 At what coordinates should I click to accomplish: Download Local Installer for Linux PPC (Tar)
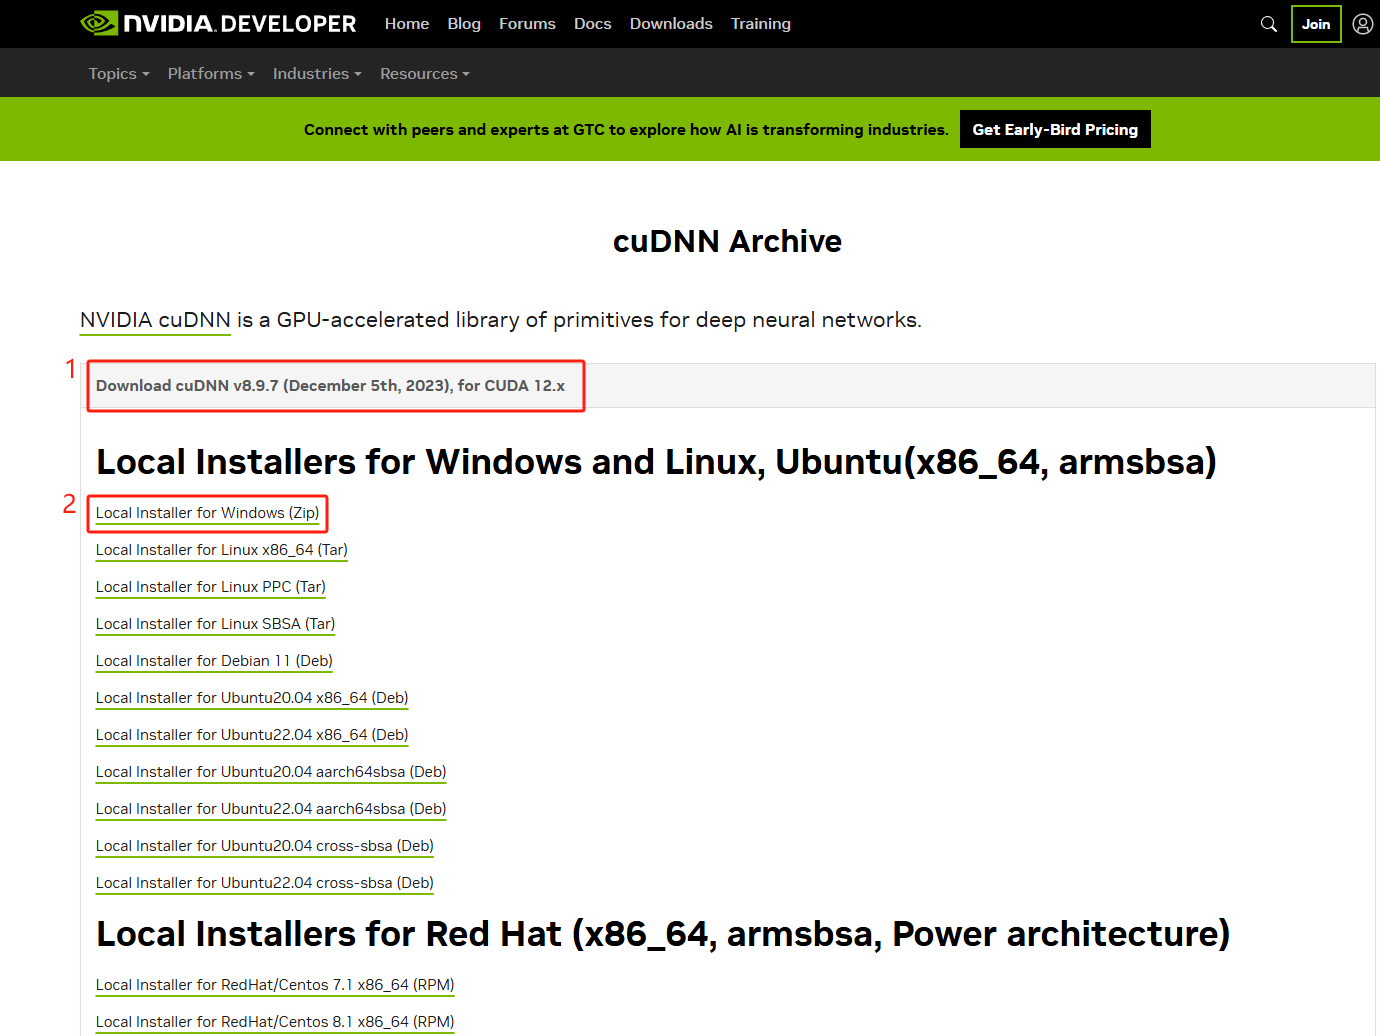click(211, 587)
